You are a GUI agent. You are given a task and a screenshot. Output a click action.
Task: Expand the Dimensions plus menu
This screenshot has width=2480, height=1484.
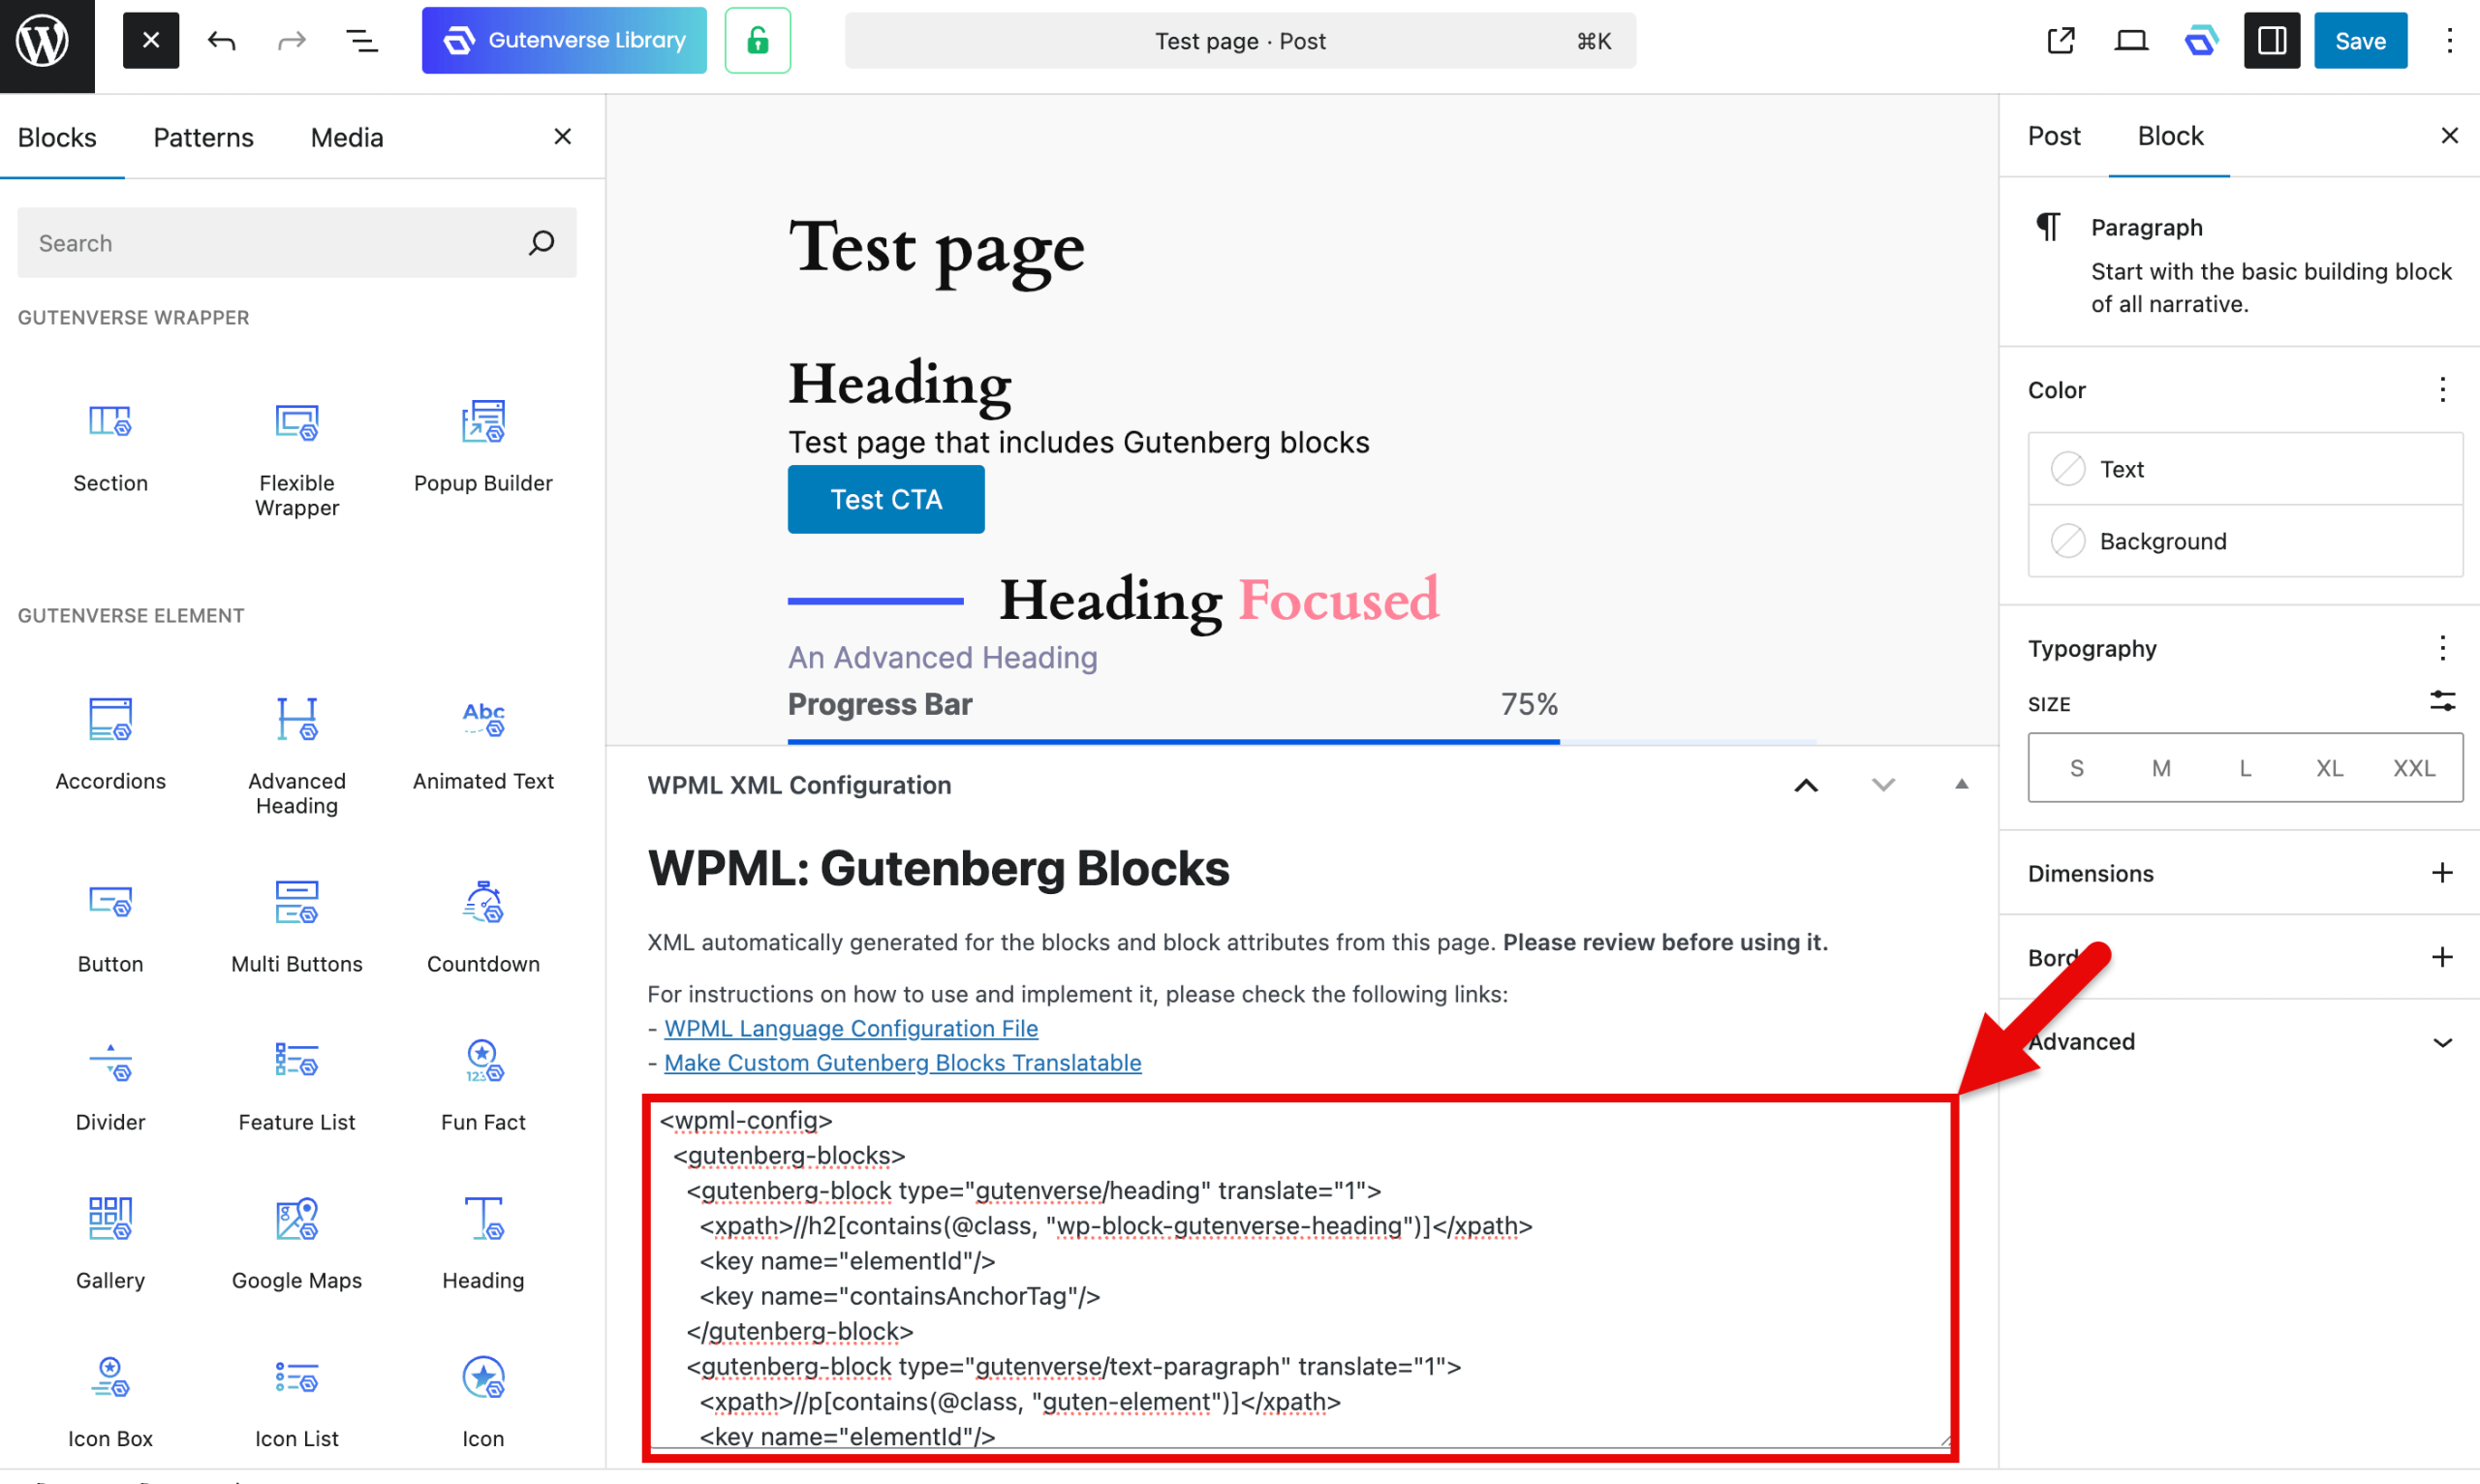[x=2442, y=873]
